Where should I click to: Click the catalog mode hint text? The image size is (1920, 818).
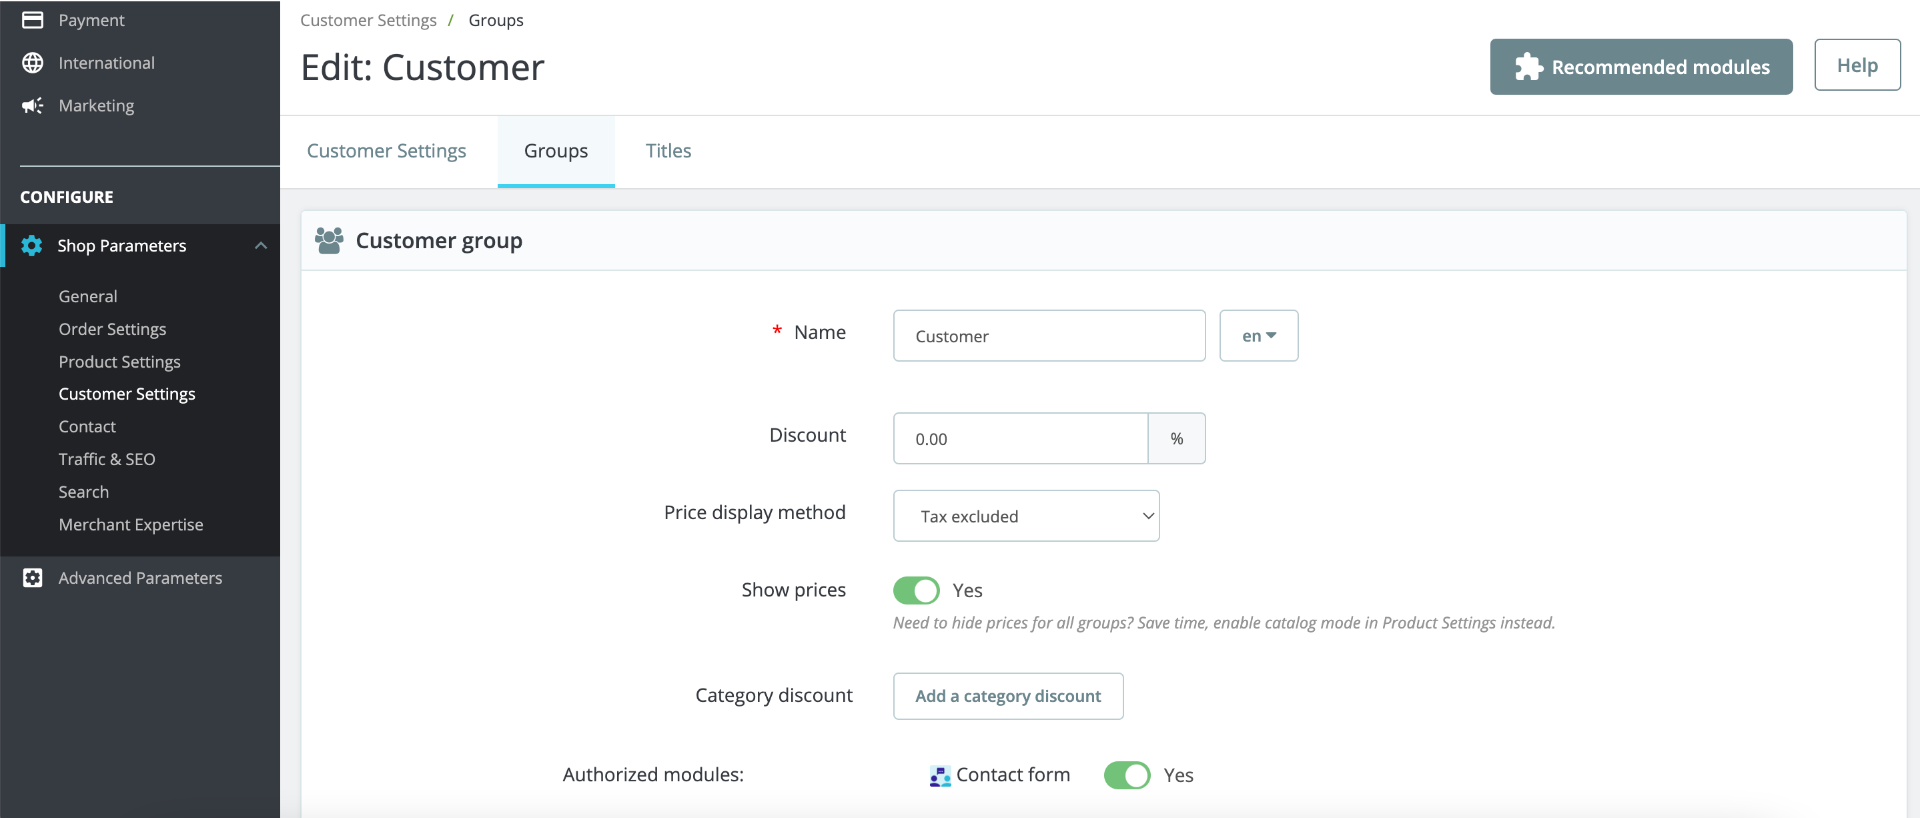tap(1224, 623)
